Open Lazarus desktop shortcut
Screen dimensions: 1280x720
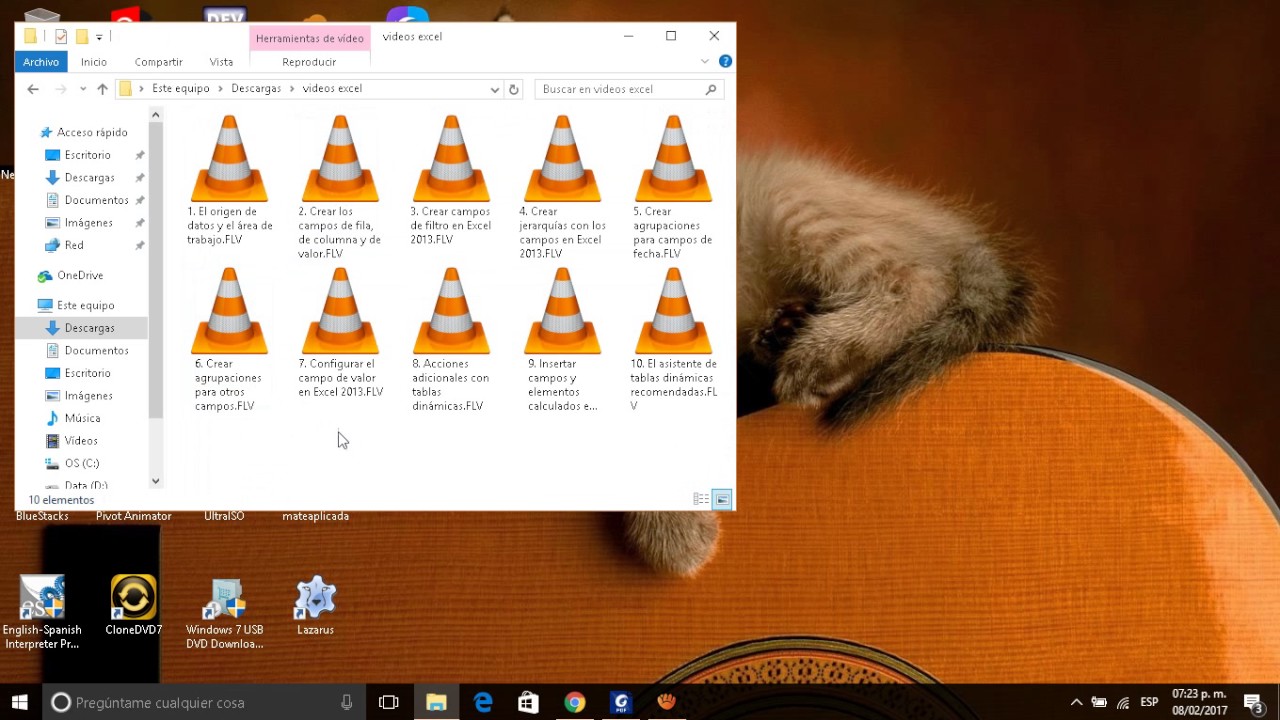coord(315,605)
